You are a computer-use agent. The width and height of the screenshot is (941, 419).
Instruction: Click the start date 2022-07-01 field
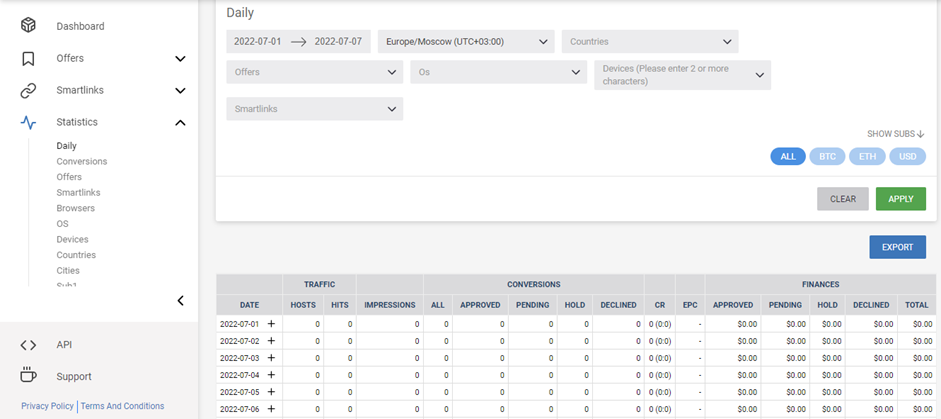click(x=257, y=42)
